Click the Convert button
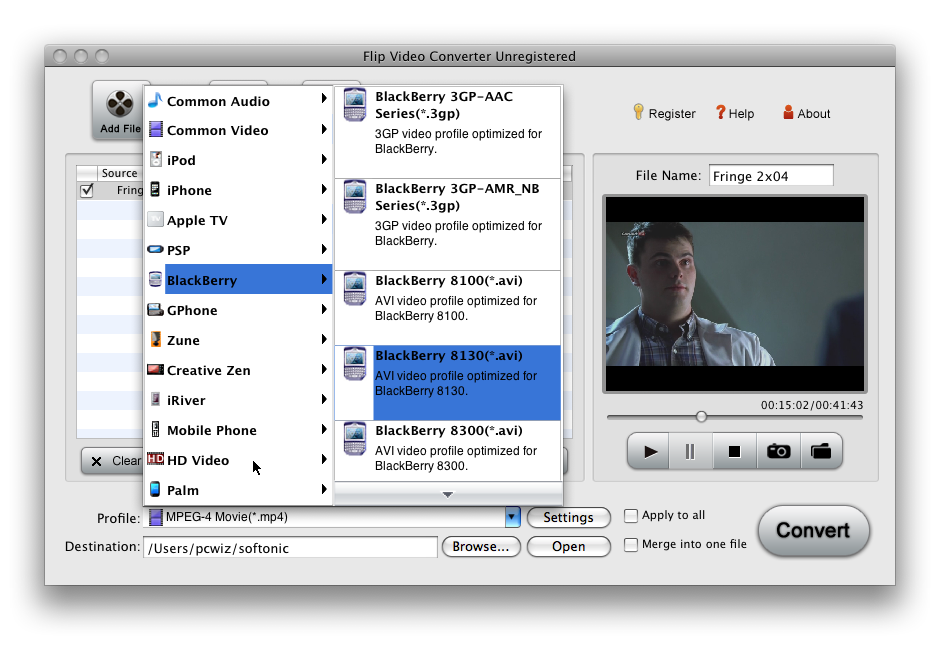Screen dimensions: 933x665 click(813, 531)
